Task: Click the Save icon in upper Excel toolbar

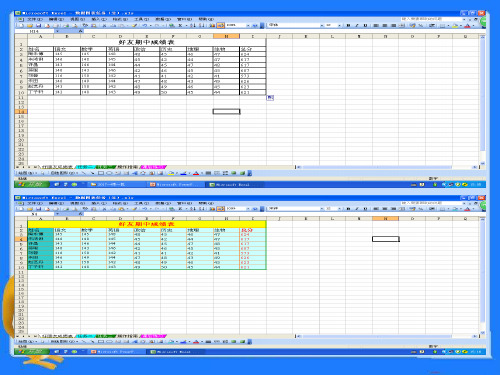Action: 38,25
